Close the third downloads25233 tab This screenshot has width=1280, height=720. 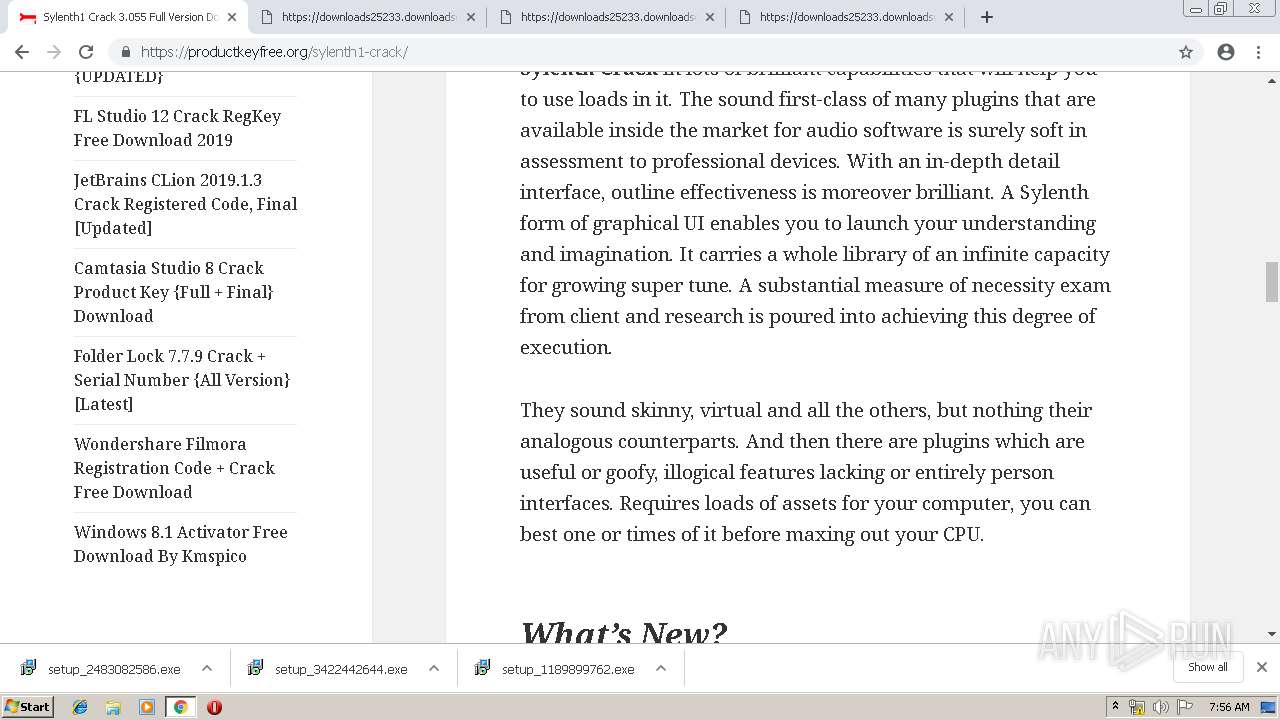coord(710,17)
